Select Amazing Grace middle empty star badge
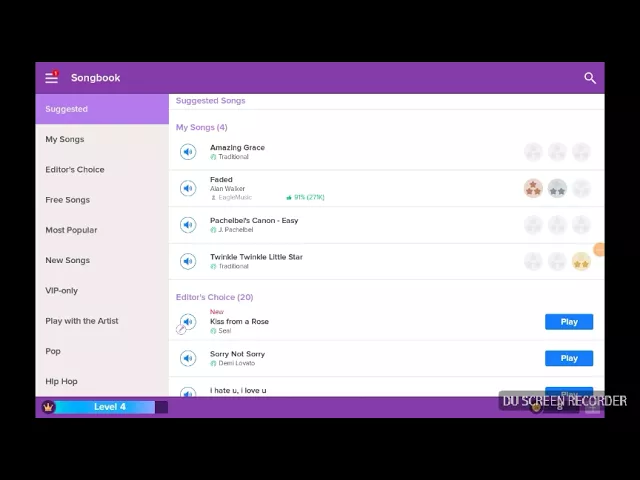The width and height of the screenshot is (640, 480). [557, 152]
